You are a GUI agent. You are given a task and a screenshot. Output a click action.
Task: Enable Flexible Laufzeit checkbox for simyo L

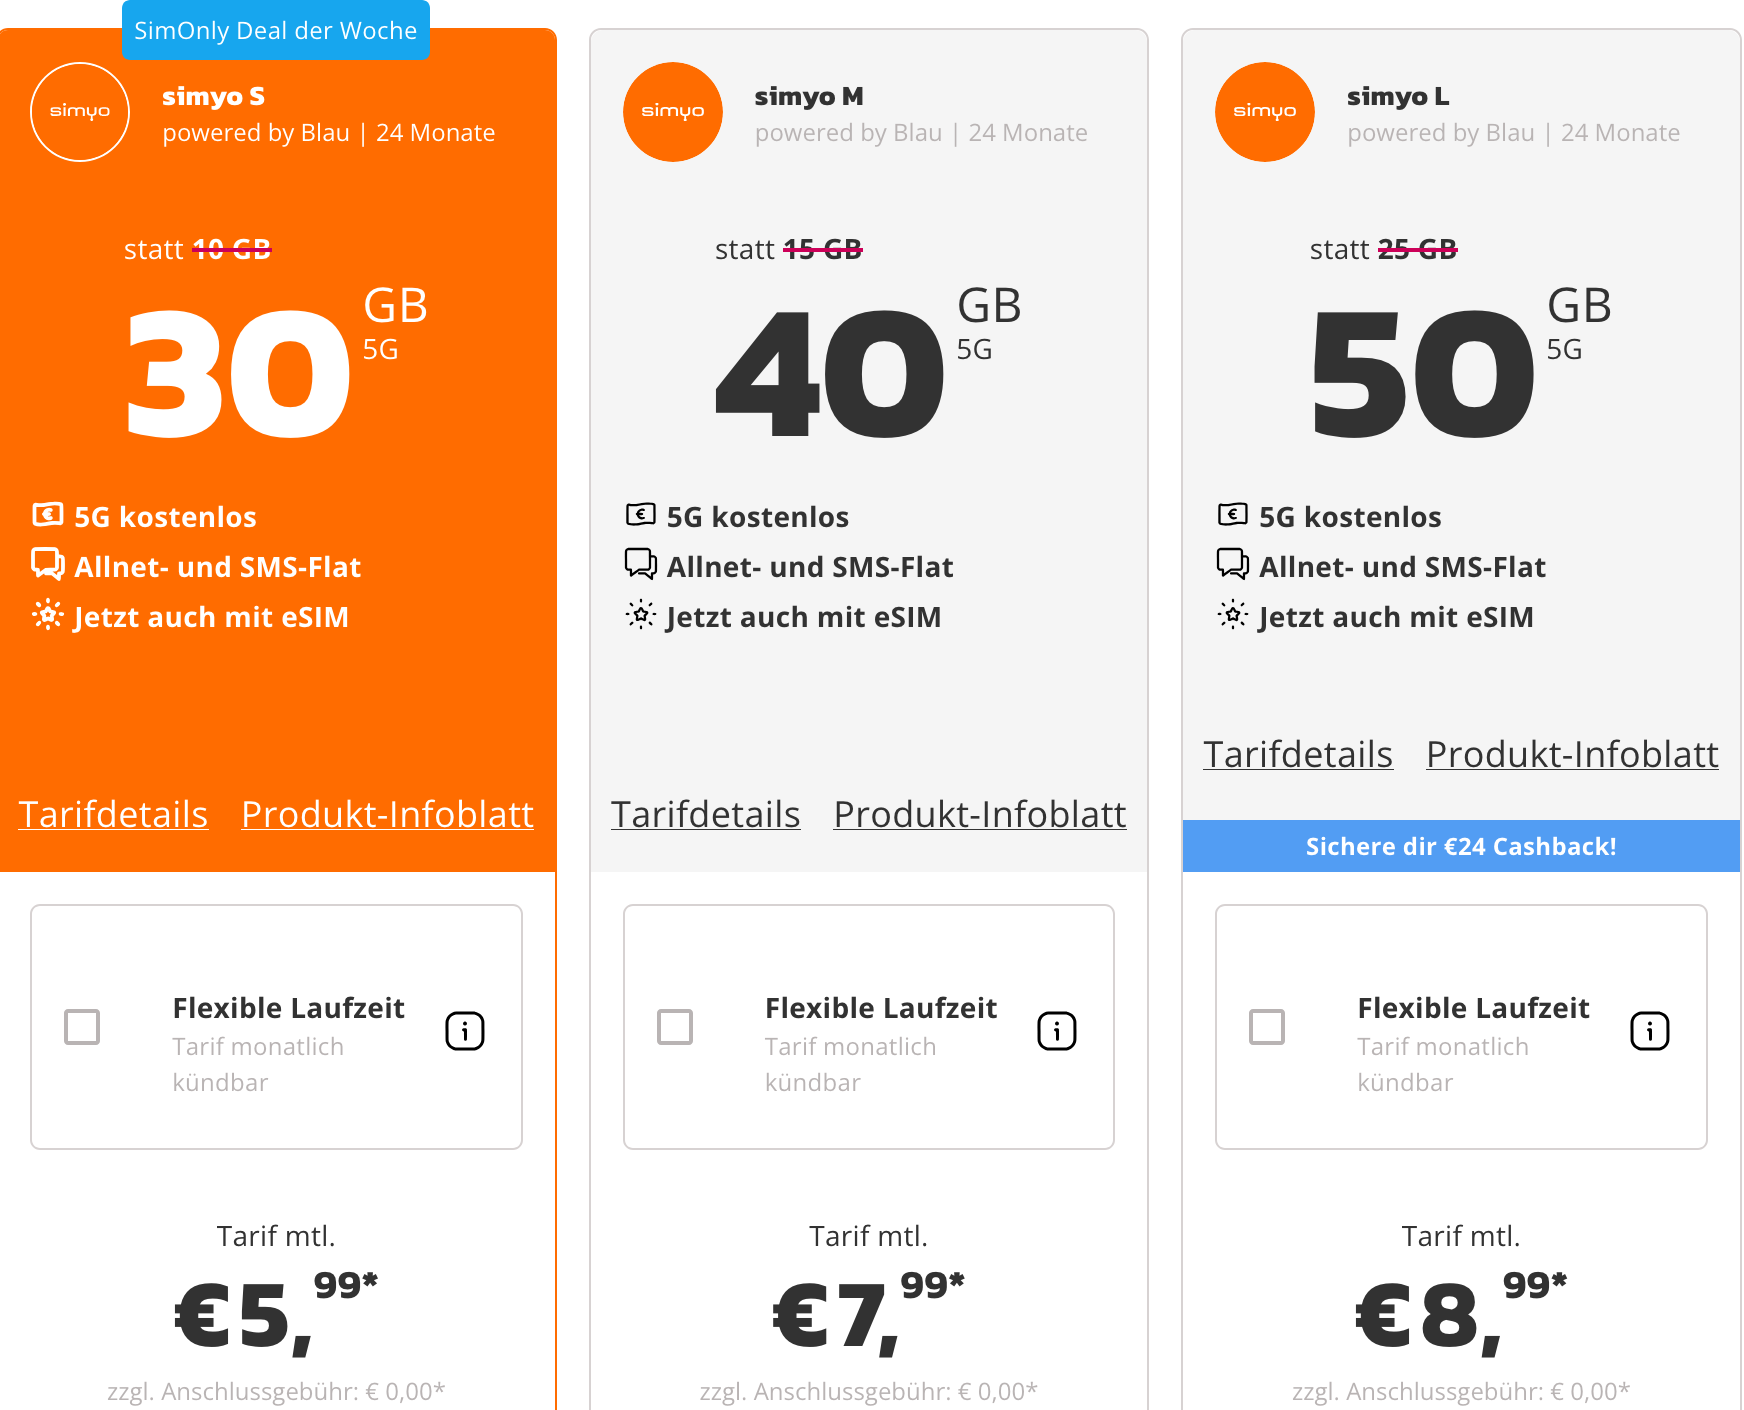[x=1267, y=1027]
